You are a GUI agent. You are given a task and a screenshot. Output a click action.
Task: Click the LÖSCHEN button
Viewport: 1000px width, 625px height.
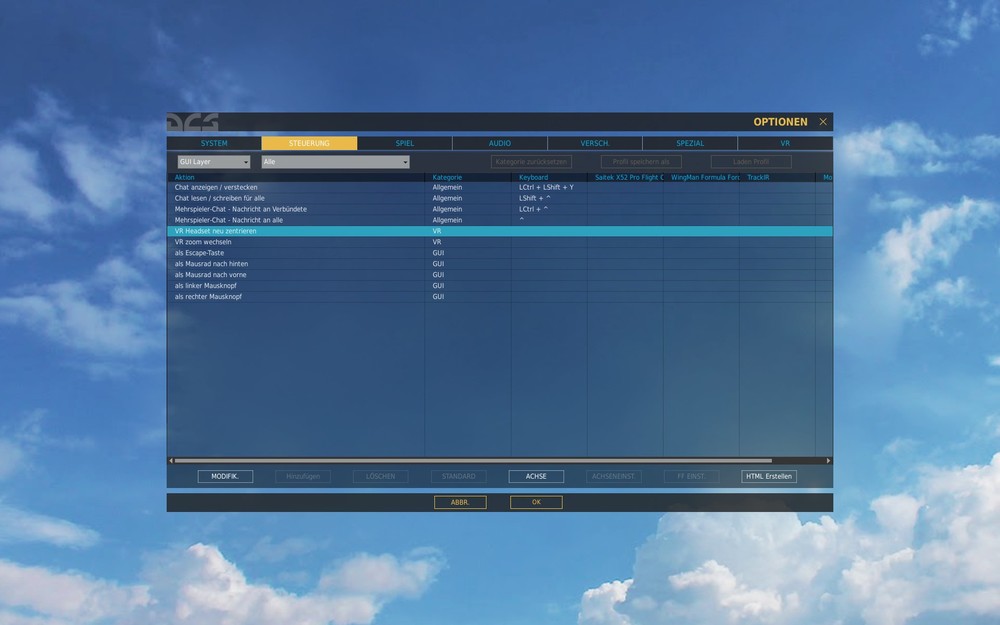(x=381, y=476)
